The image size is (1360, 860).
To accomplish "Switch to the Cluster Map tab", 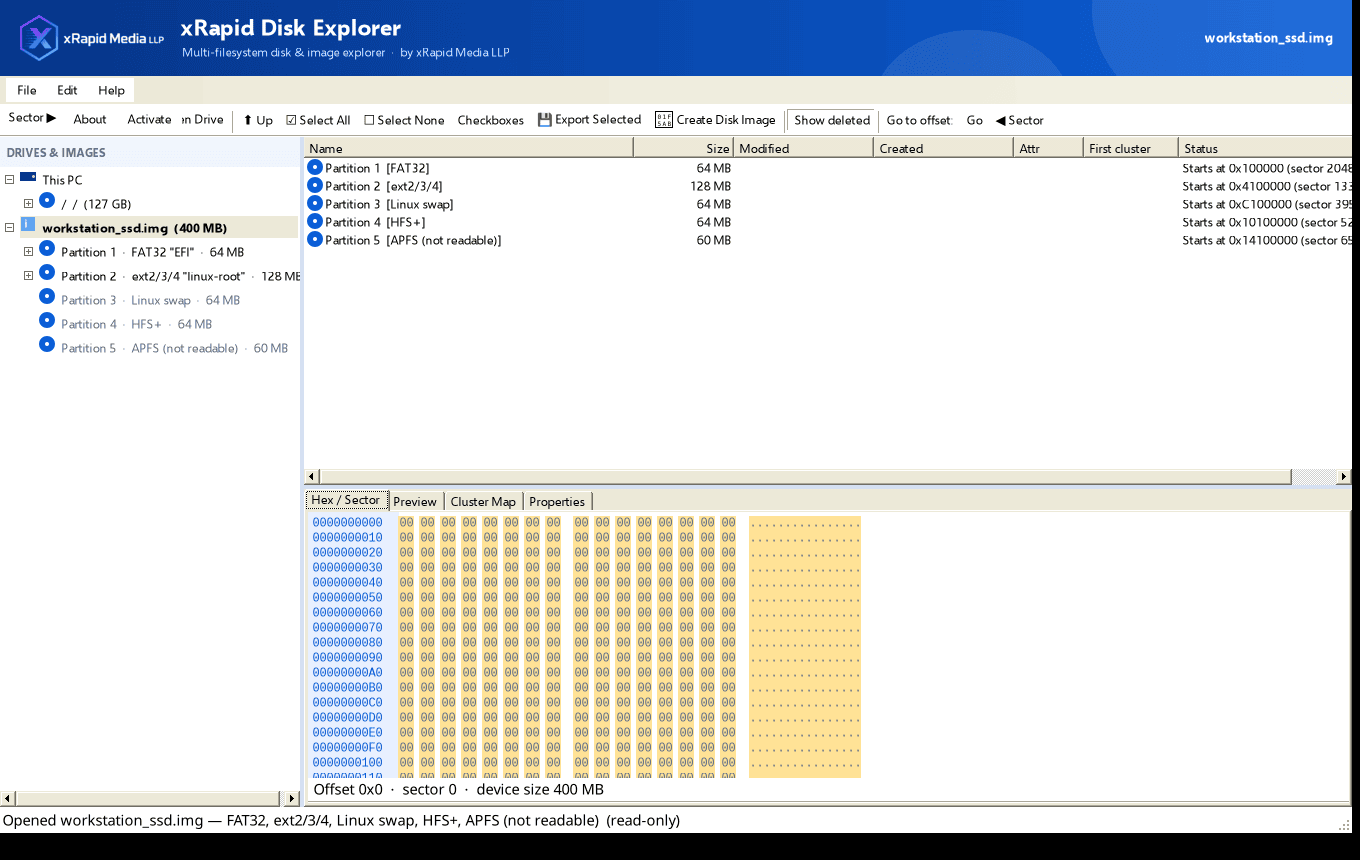I will [483, 501].
